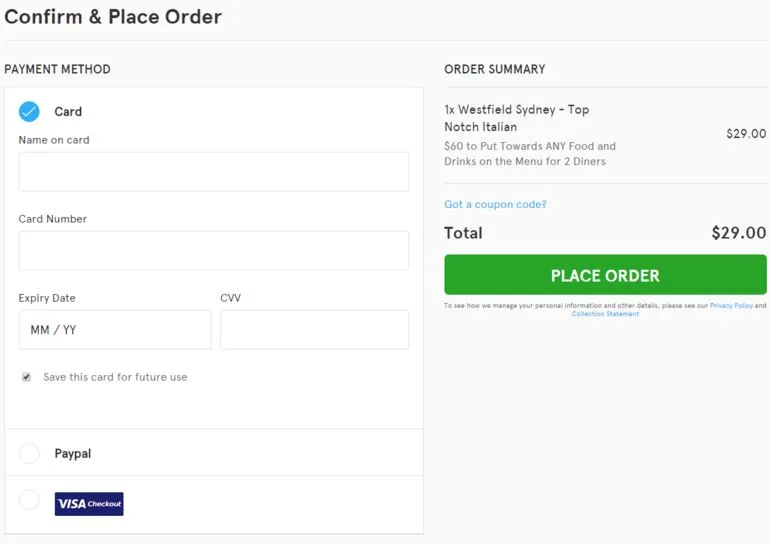Click the Paypal payment label
770x544 pixels.
(x=73, y=454)
